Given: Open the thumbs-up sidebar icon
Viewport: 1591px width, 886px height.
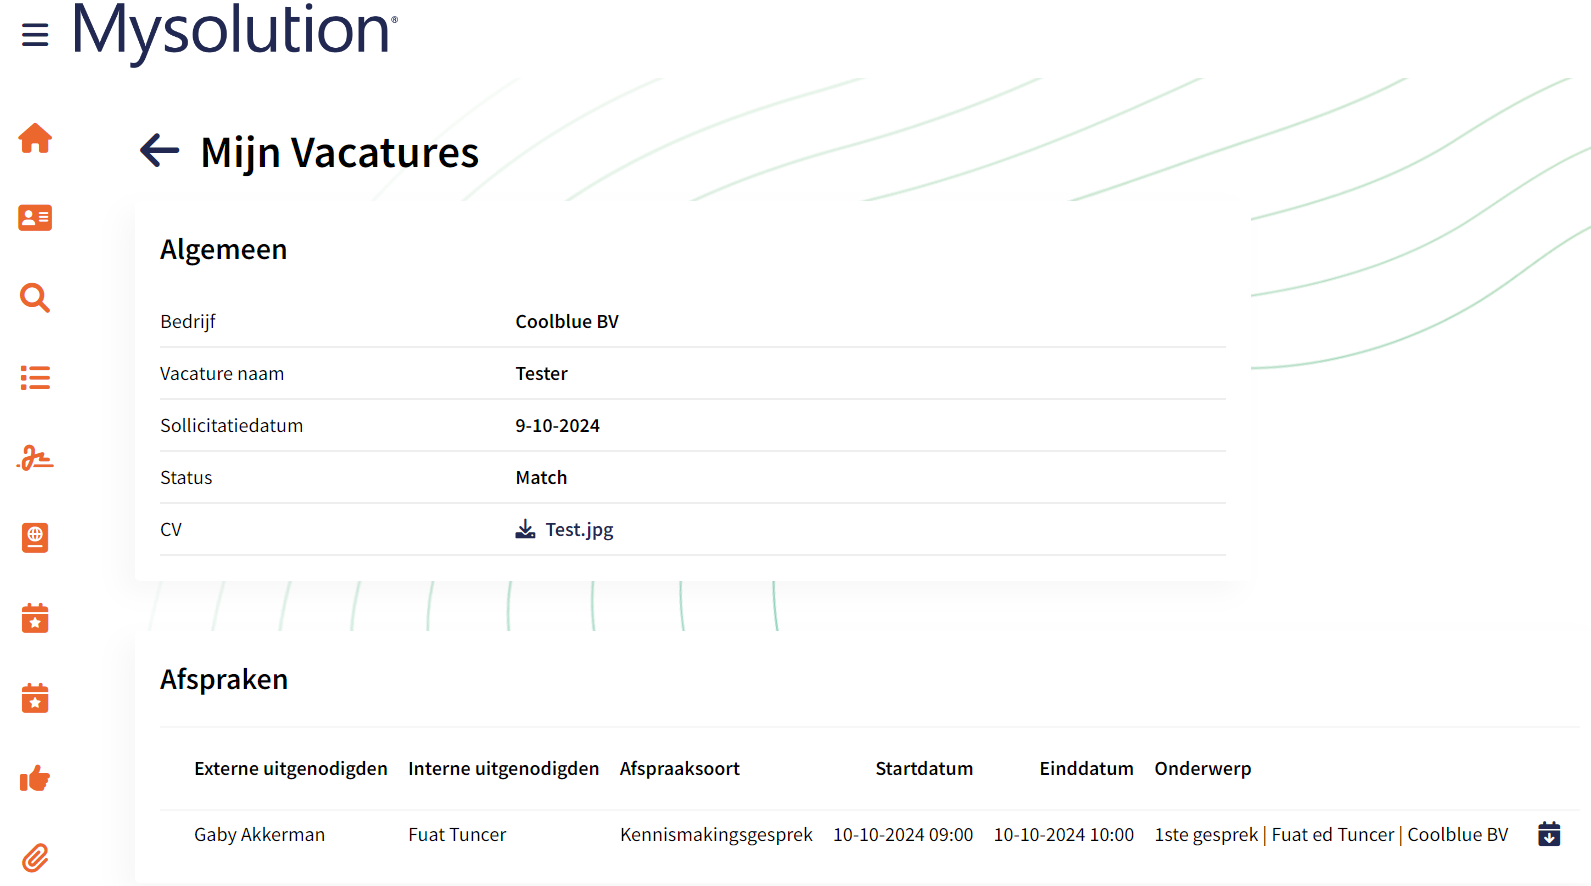Looking at the screenshot, I should (35, 778).
